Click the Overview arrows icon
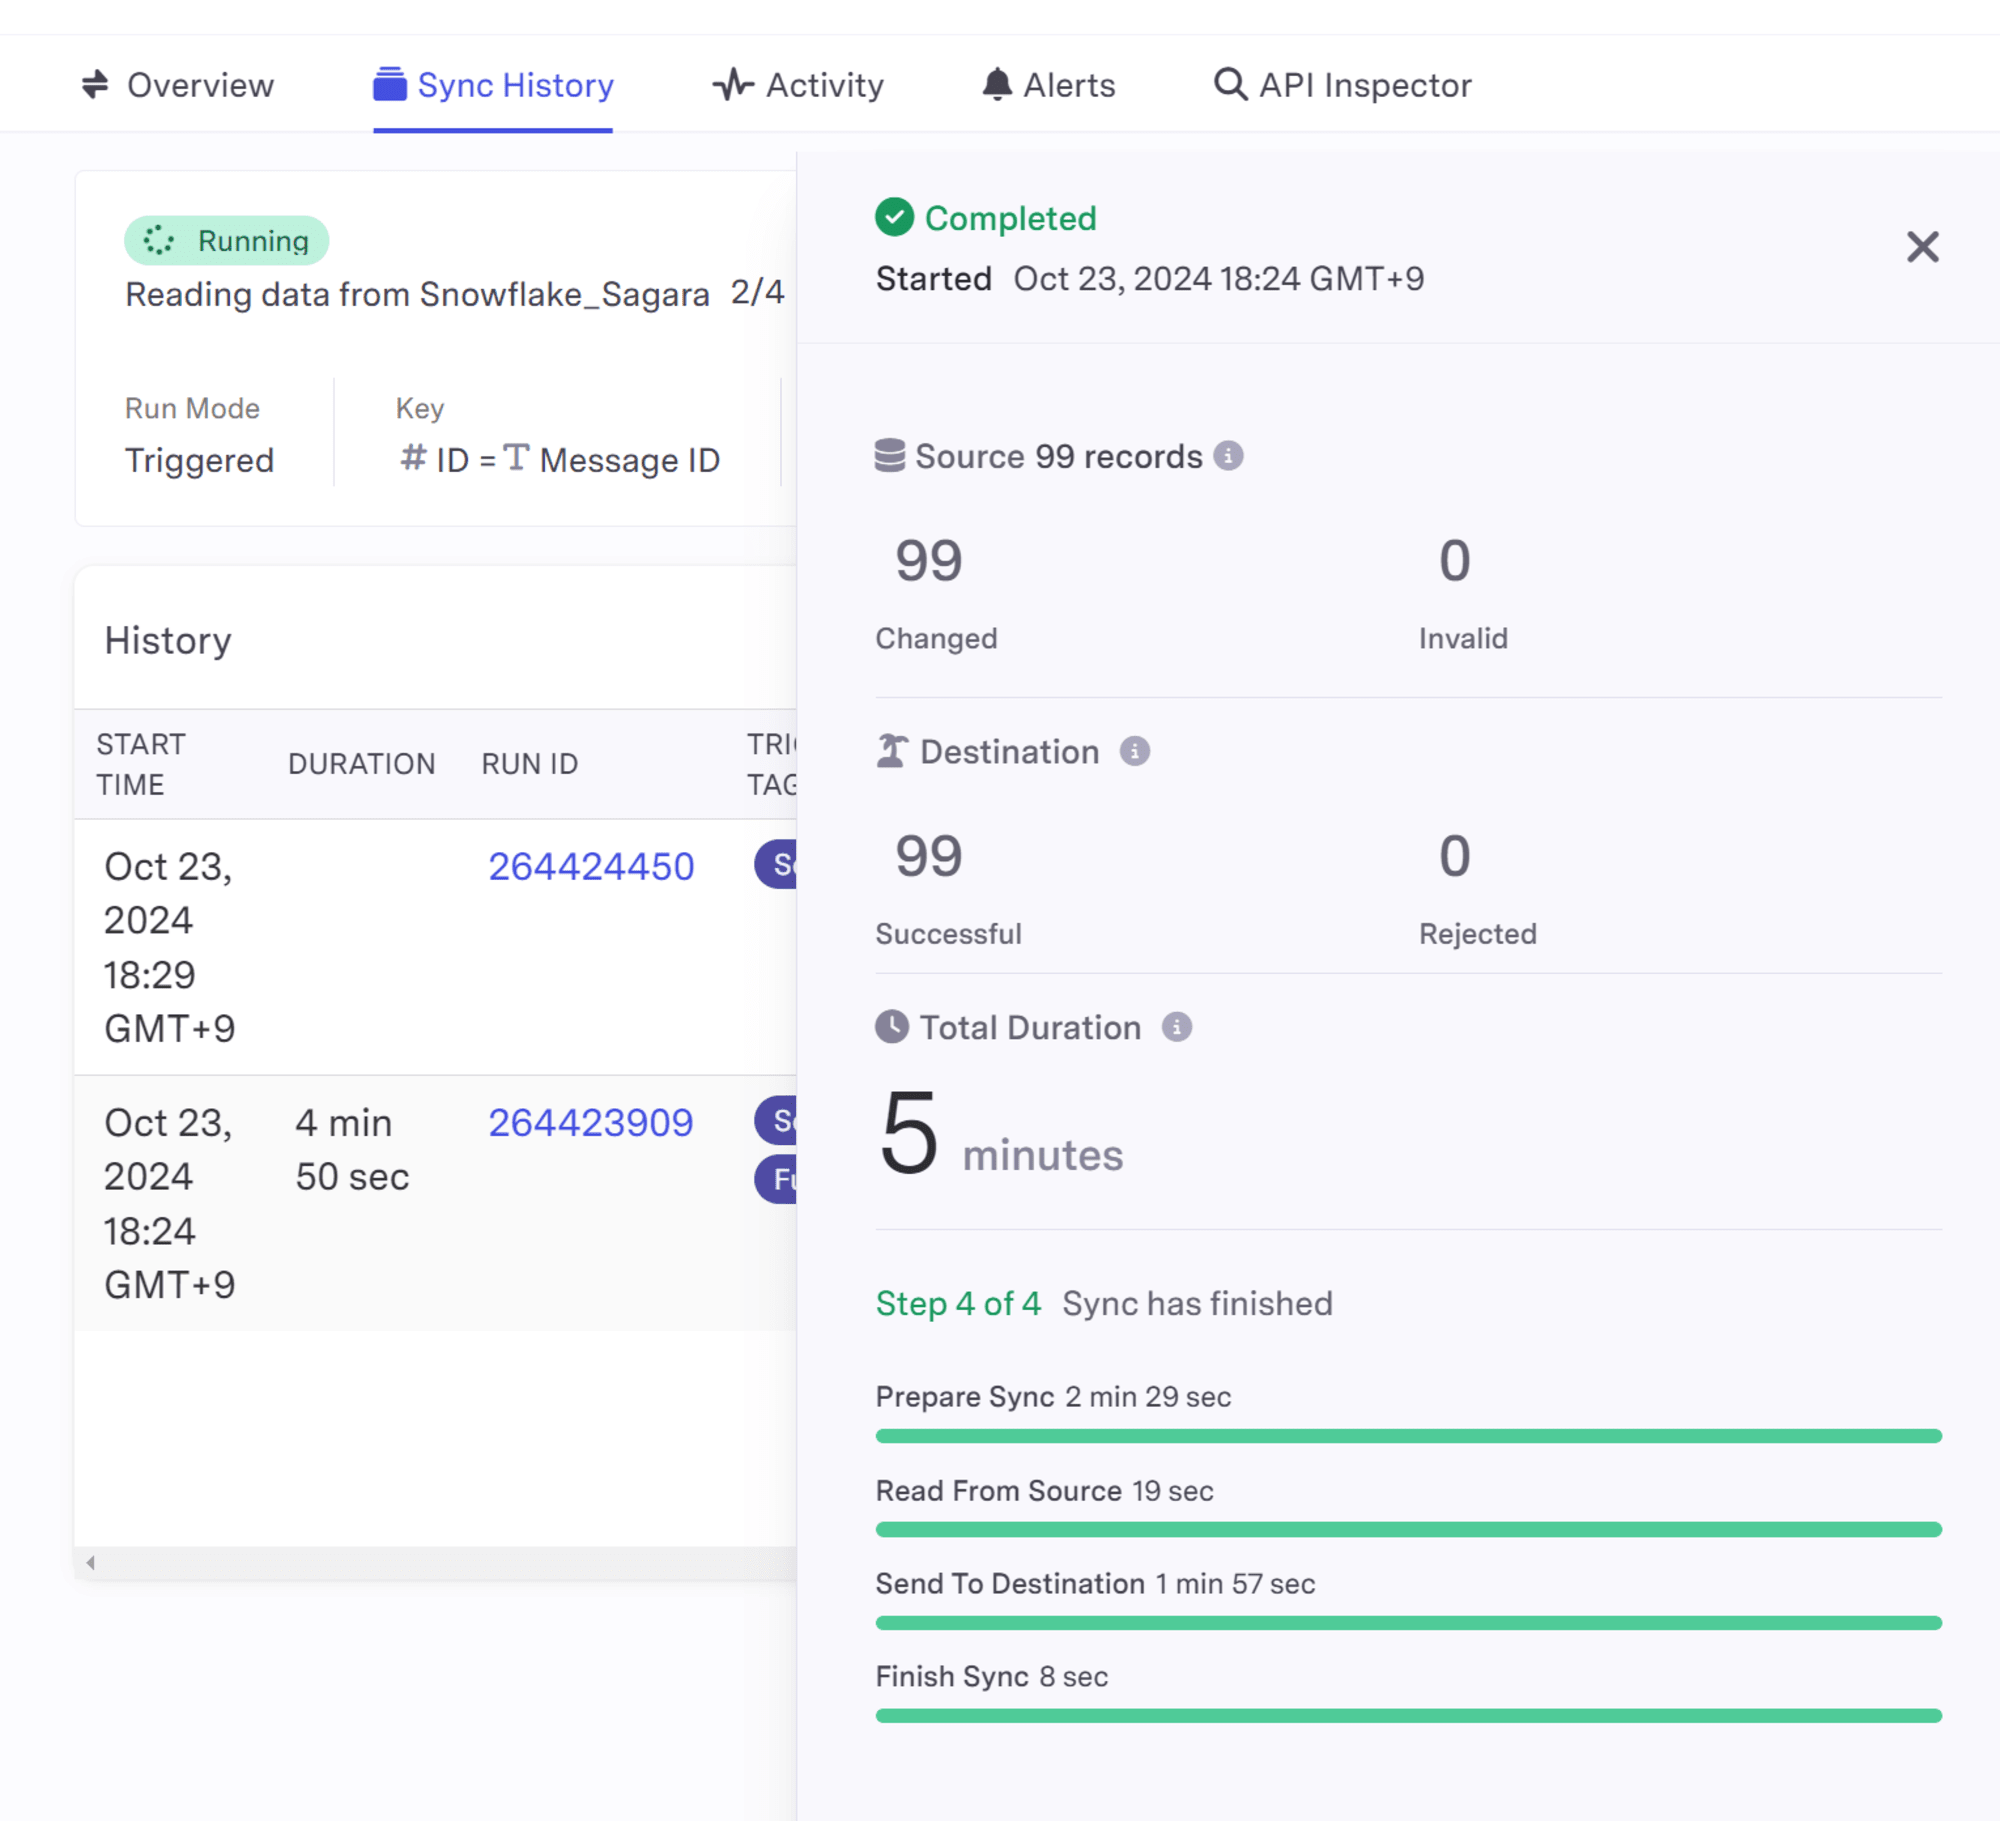Viewport: 2000px width, 1821px height. tap(95, 85)
